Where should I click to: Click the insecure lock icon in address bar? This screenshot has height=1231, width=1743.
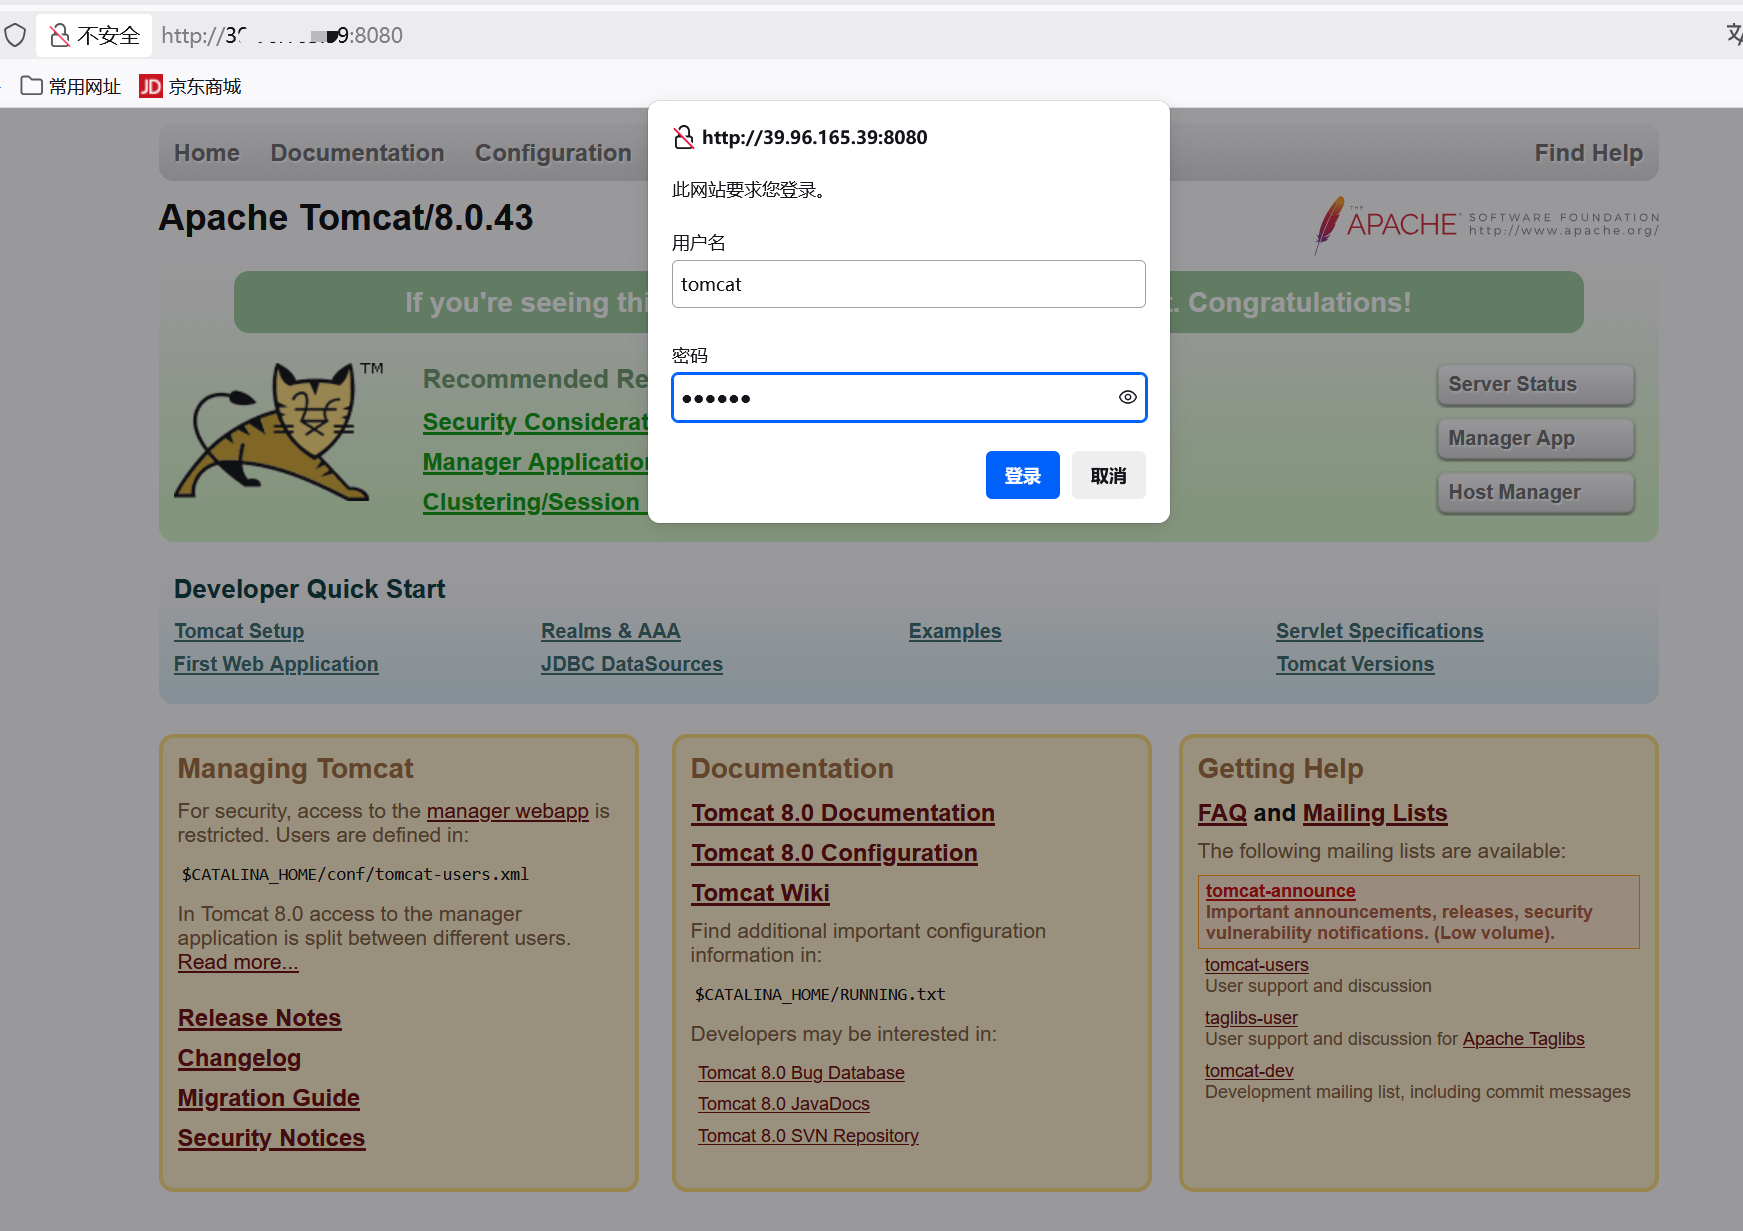(60, 36)
